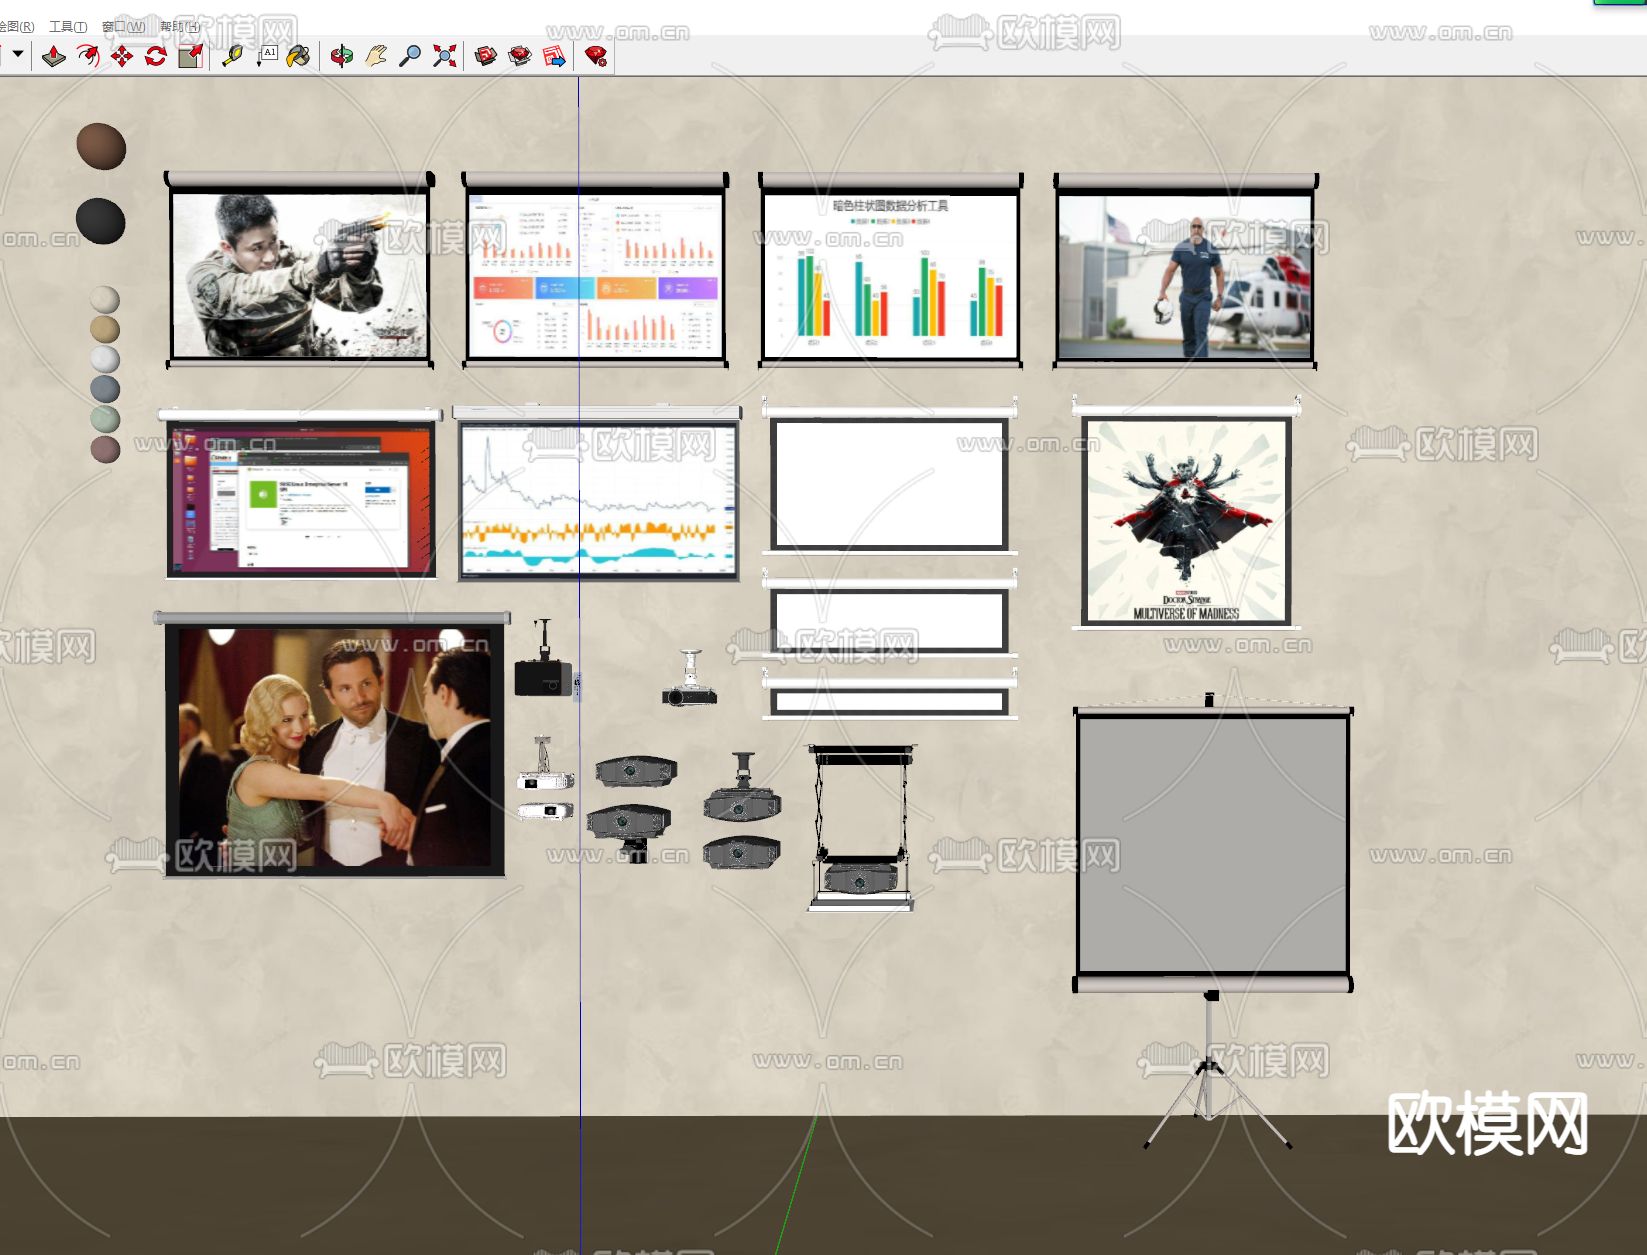Open the Extension Manager

pos(596,56)
